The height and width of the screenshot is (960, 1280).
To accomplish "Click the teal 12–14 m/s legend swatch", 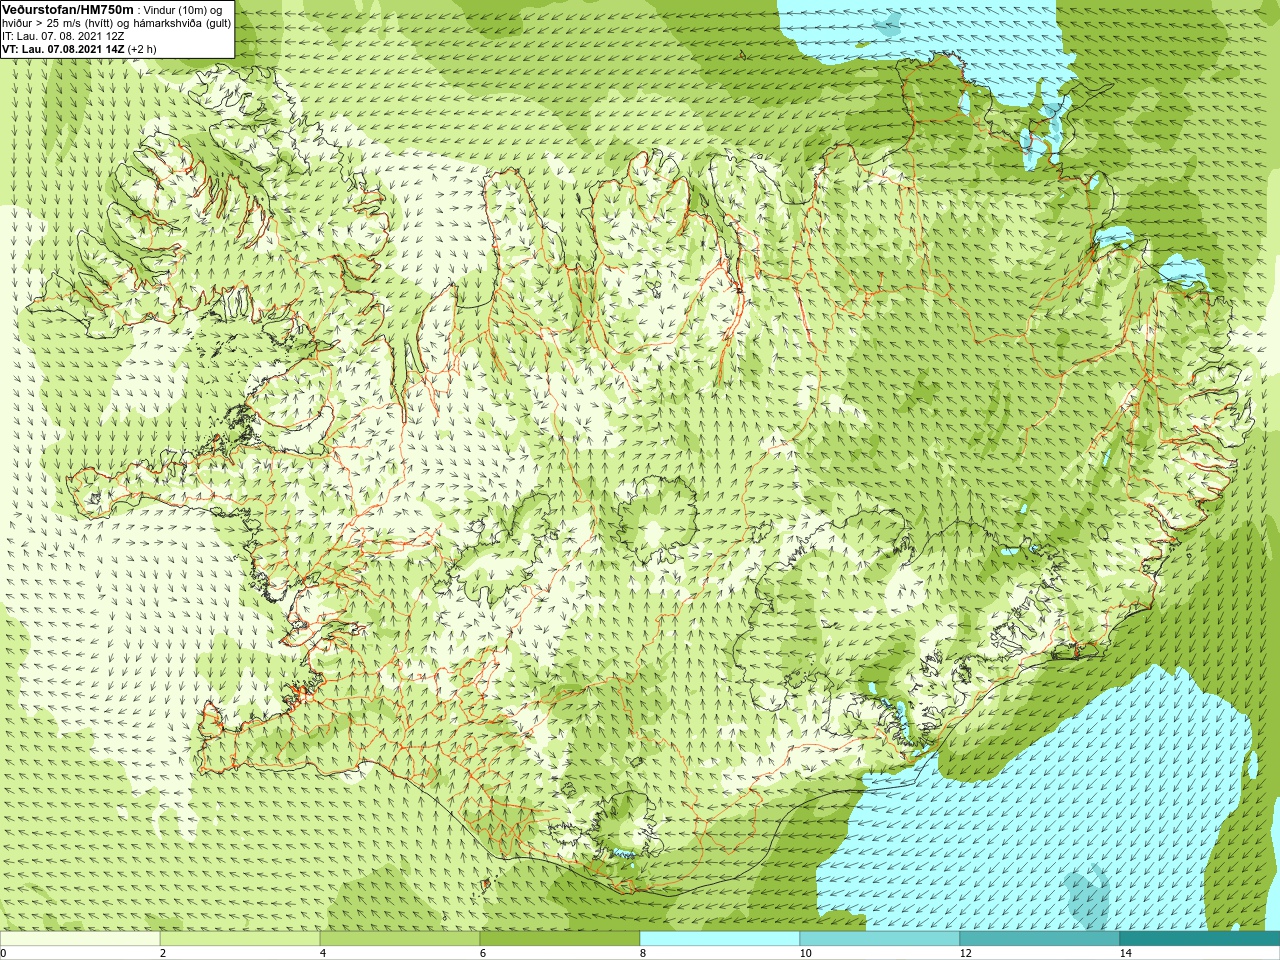I will click(1040, 938).
